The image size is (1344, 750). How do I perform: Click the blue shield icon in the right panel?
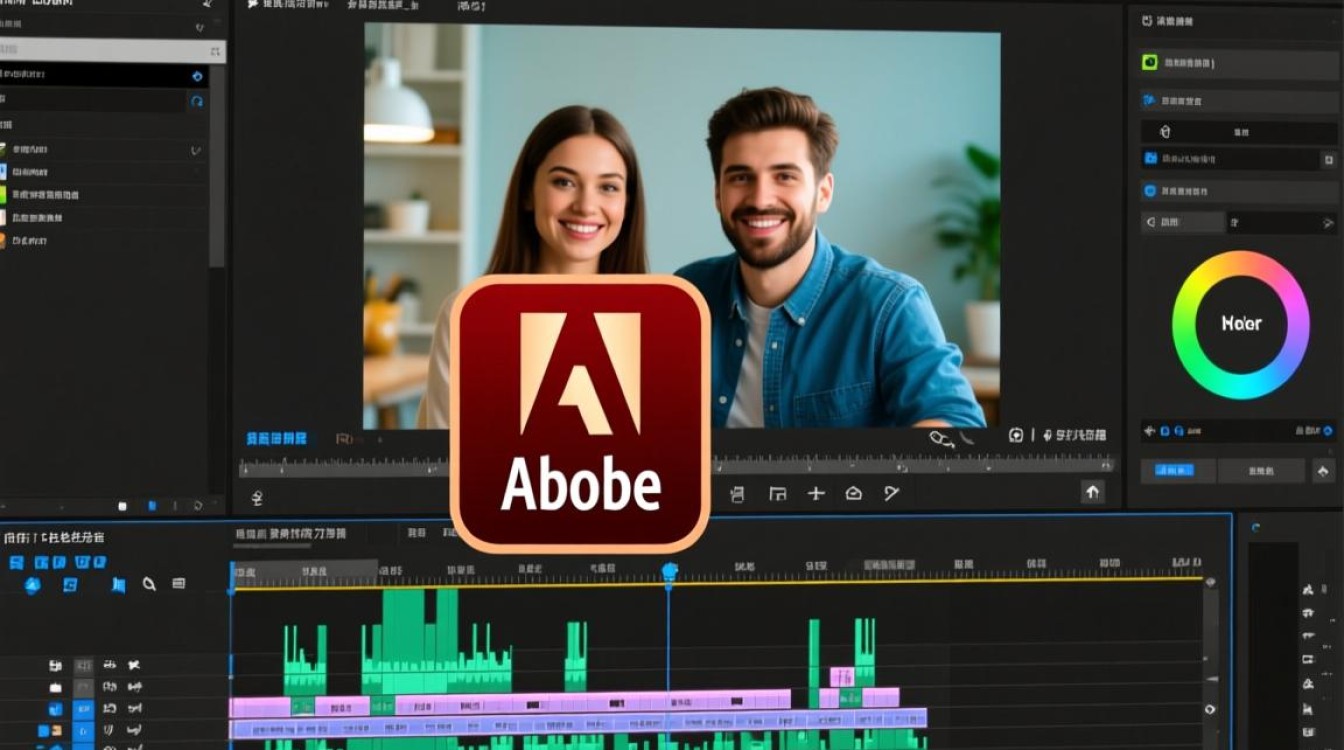click(1150, 191)
